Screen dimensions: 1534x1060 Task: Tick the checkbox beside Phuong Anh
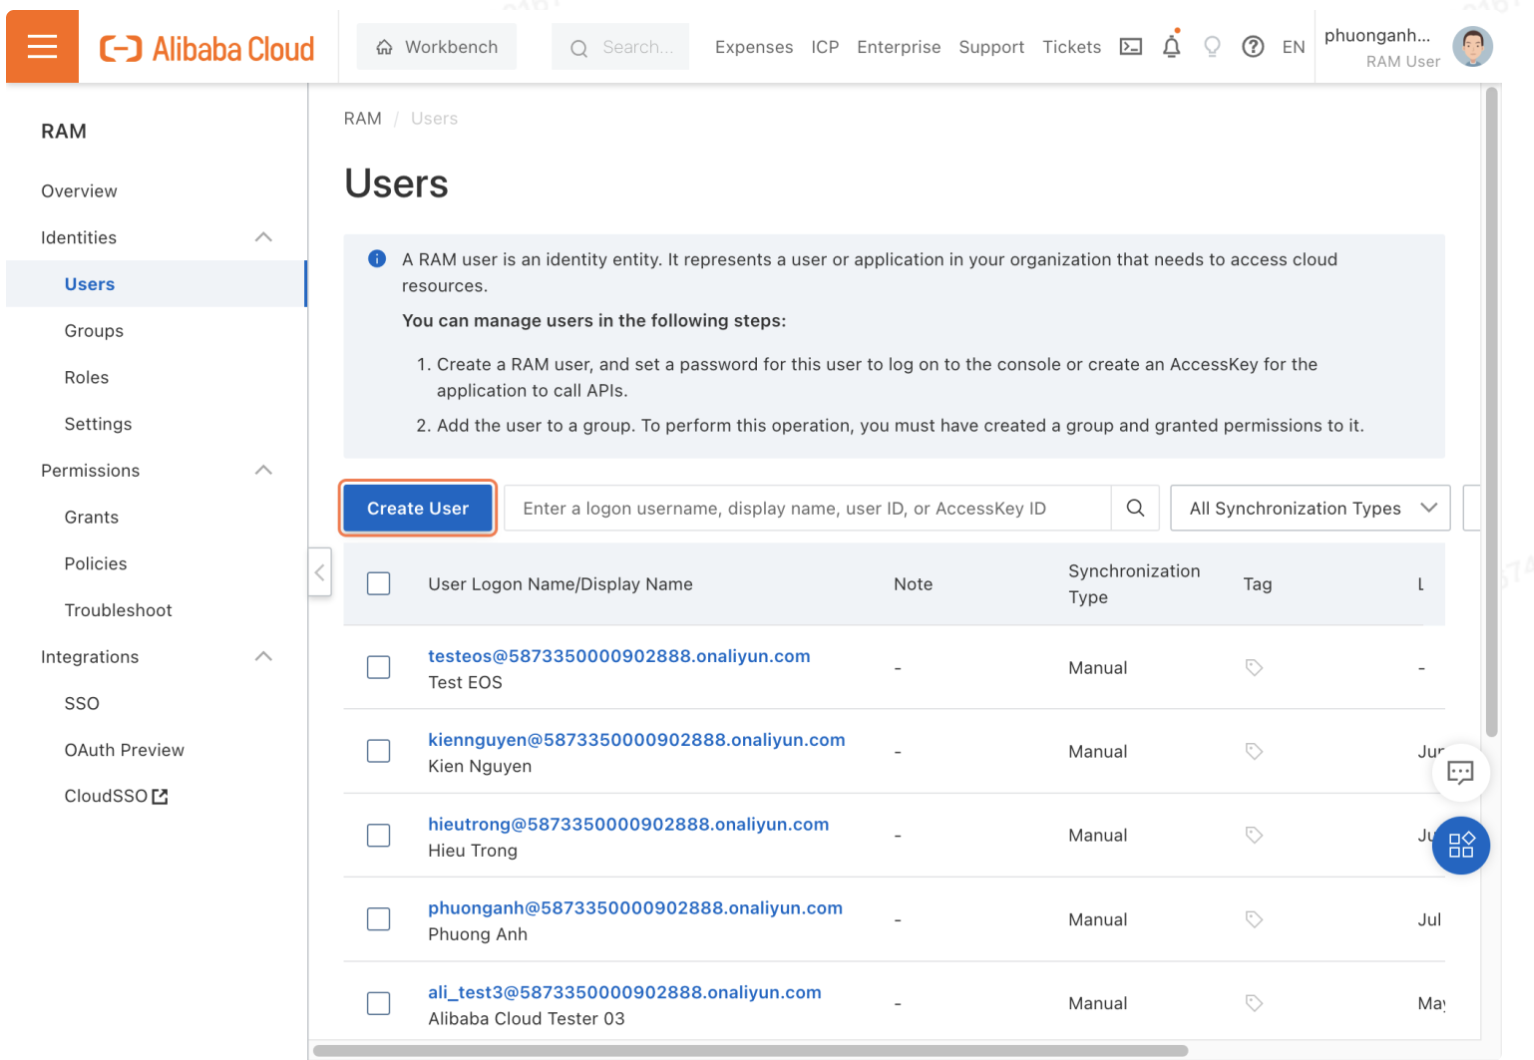click(x=378, y=919)
